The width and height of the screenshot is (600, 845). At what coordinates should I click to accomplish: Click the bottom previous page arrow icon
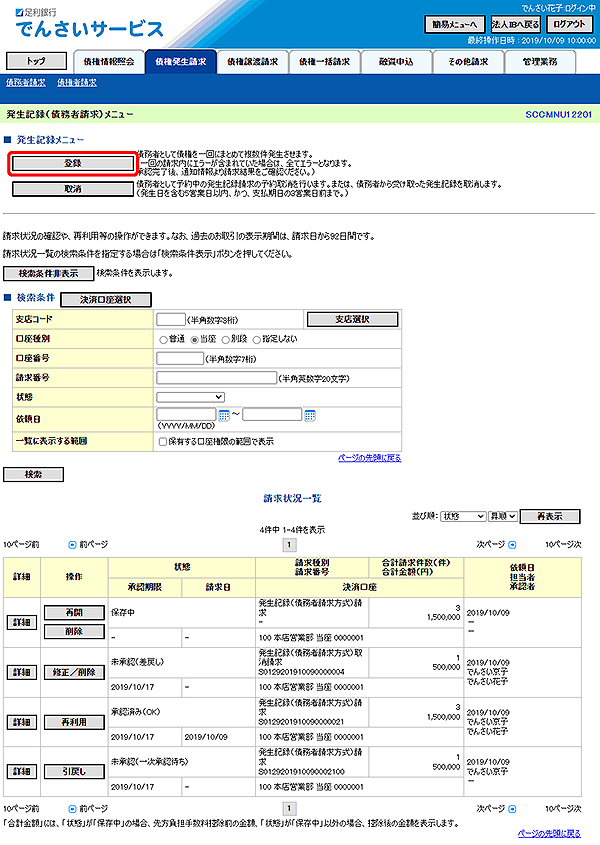(x=71, y=808)
